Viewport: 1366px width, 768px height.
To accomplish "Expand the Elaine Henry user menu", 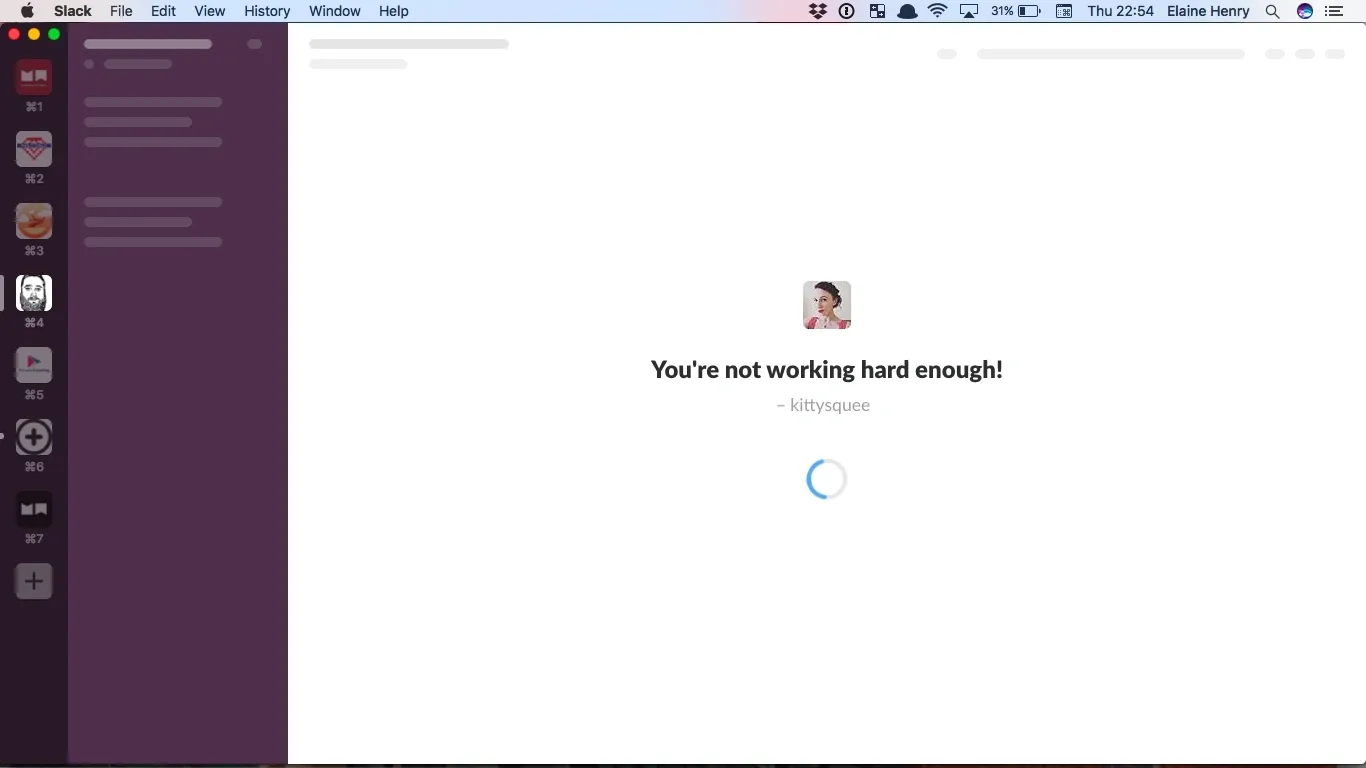I will (x=1208, y=11).
